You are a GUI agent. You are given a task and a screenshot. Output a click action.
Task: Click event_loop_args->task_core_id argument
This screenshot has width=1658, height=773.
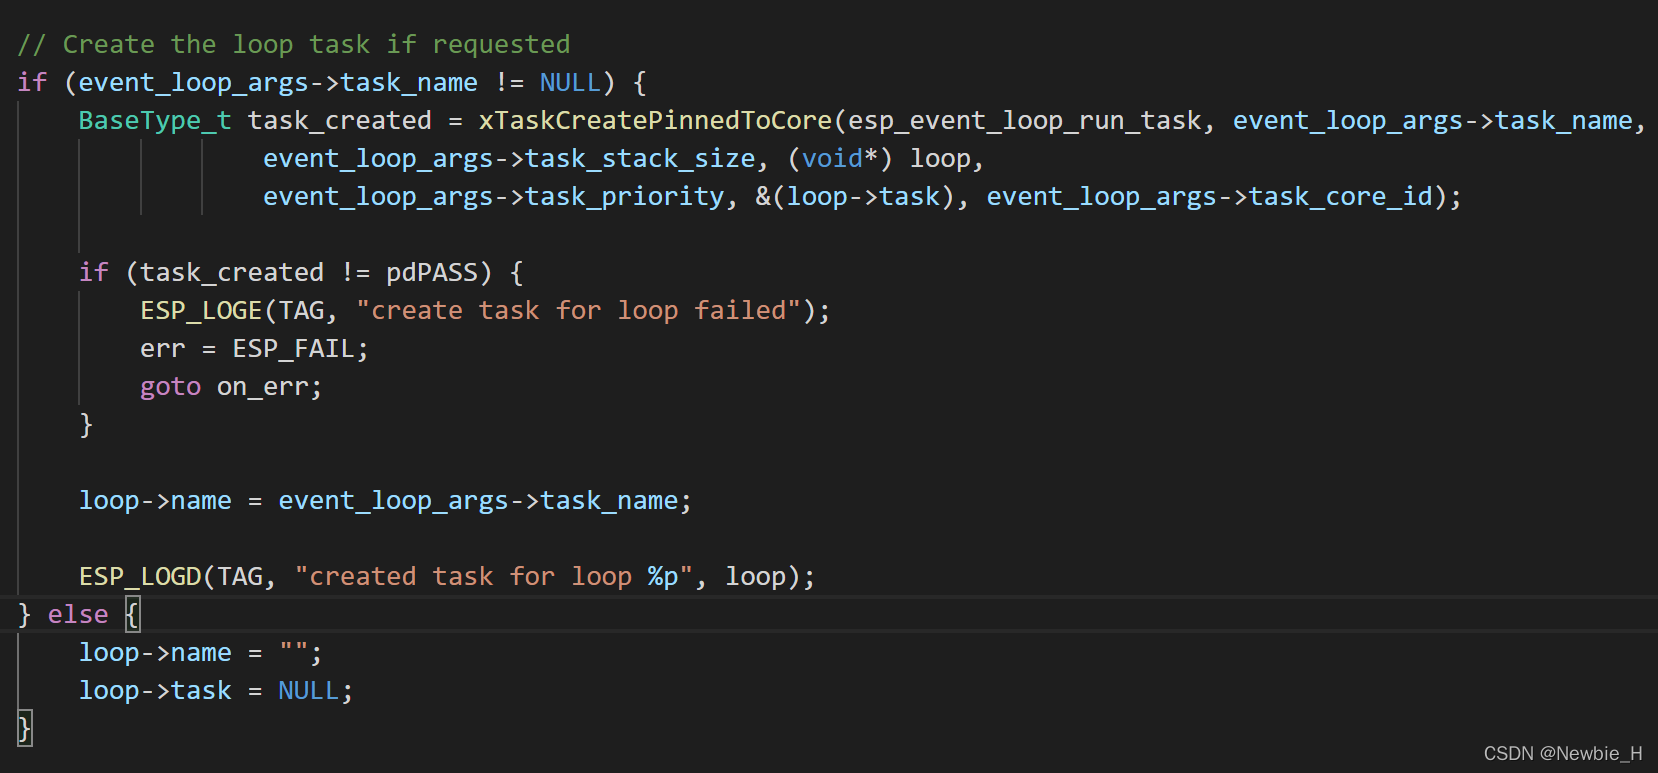[x=1210, y=197]
